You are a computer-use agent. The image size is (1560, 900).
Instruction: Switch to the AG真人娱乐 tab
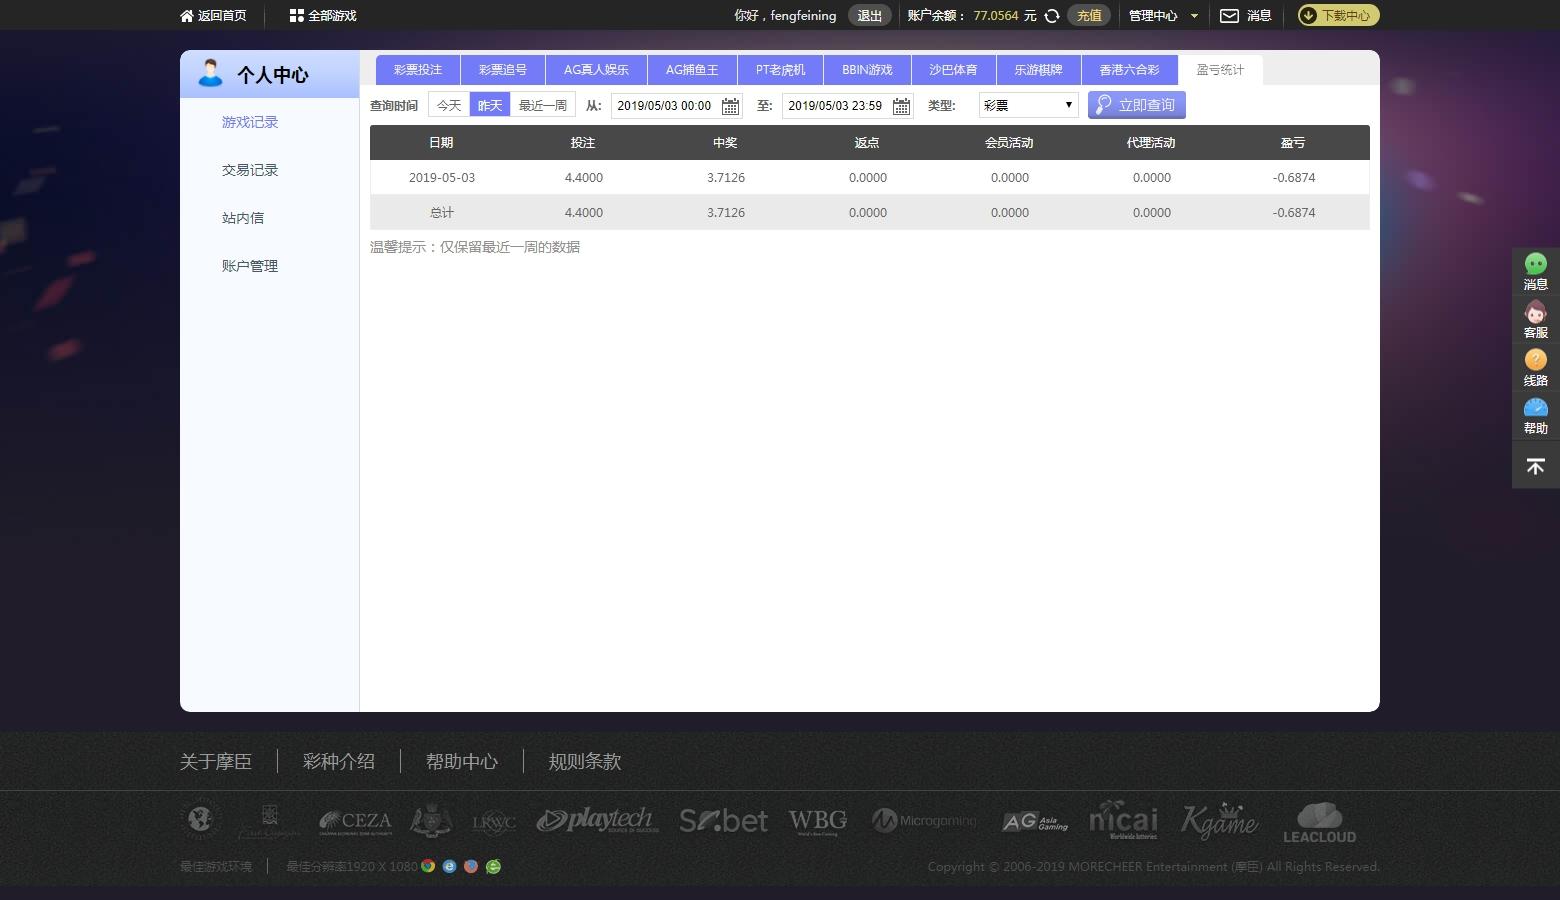coord(596,70)
